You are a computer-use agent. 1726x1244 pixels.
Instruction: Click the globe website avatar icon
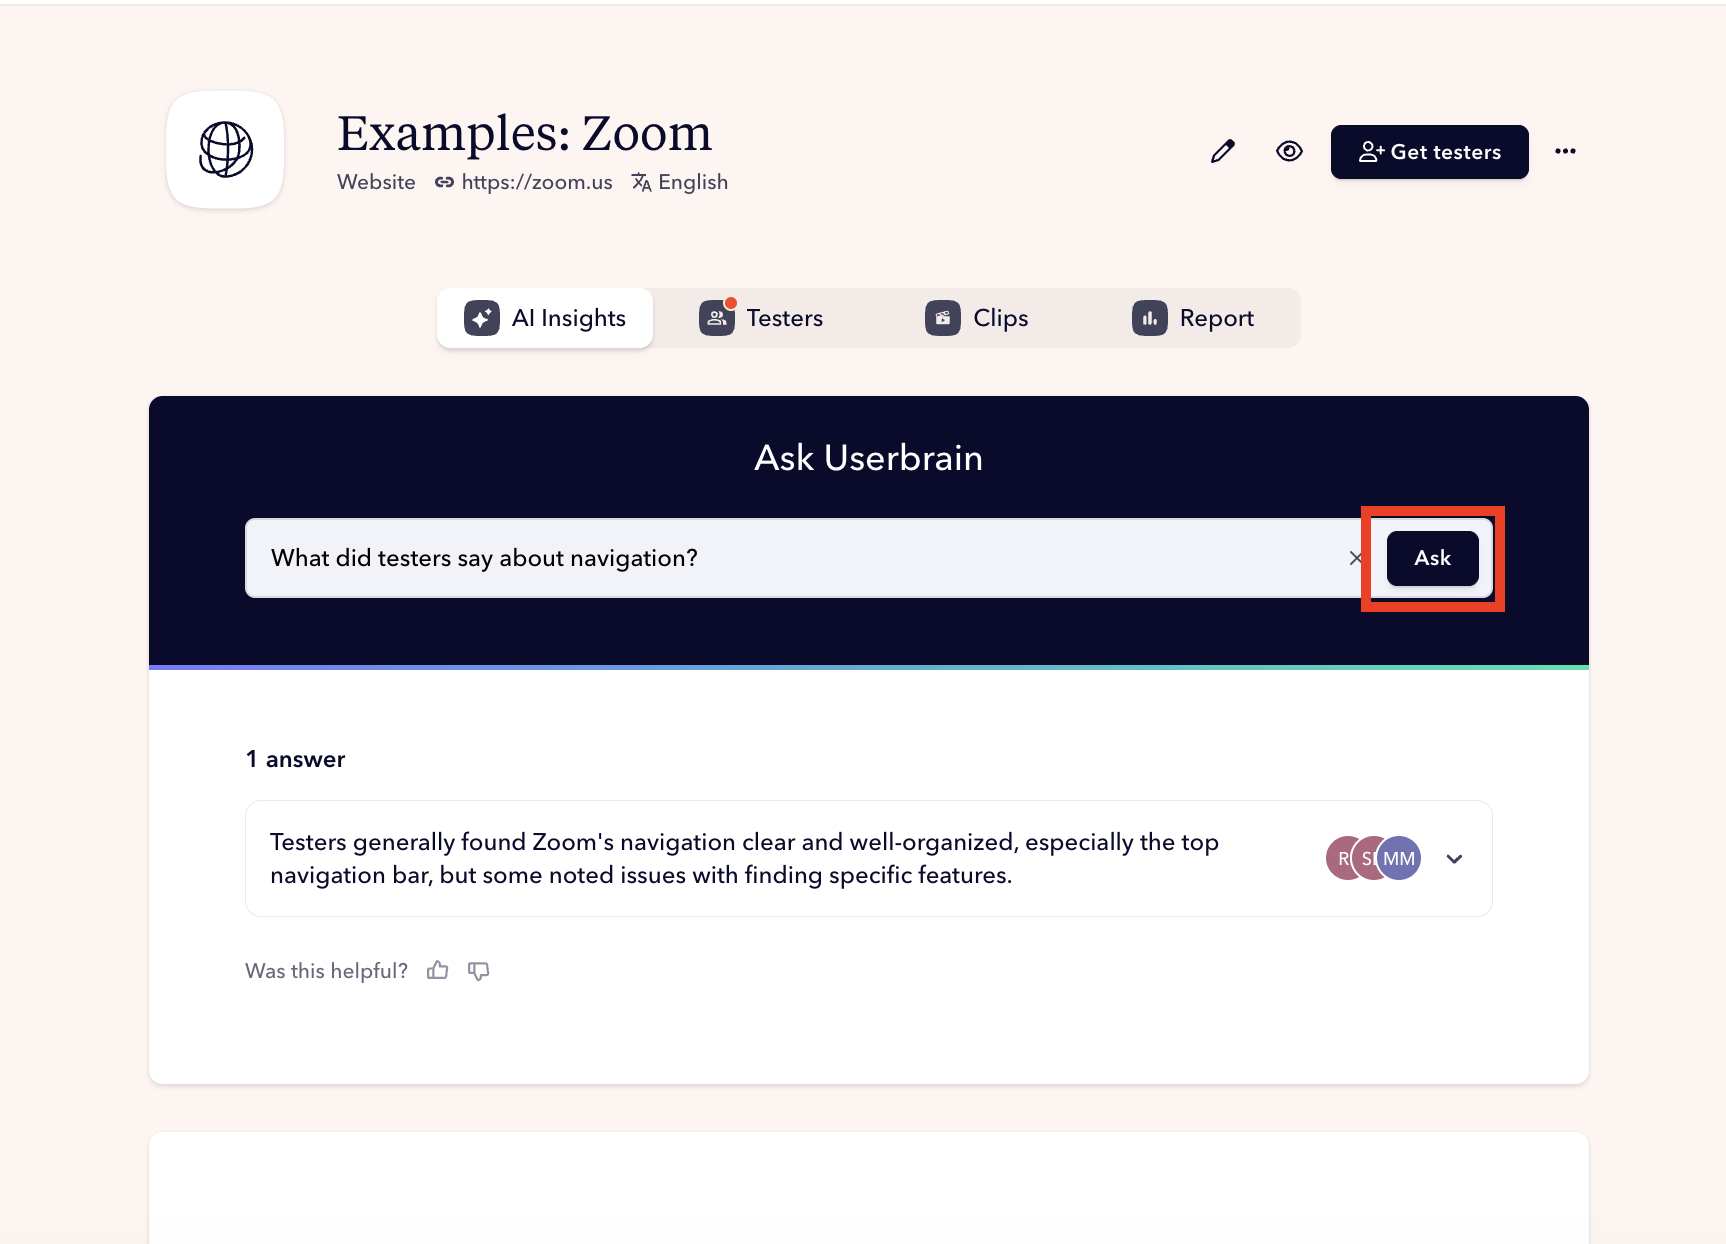tap(225, 150)
